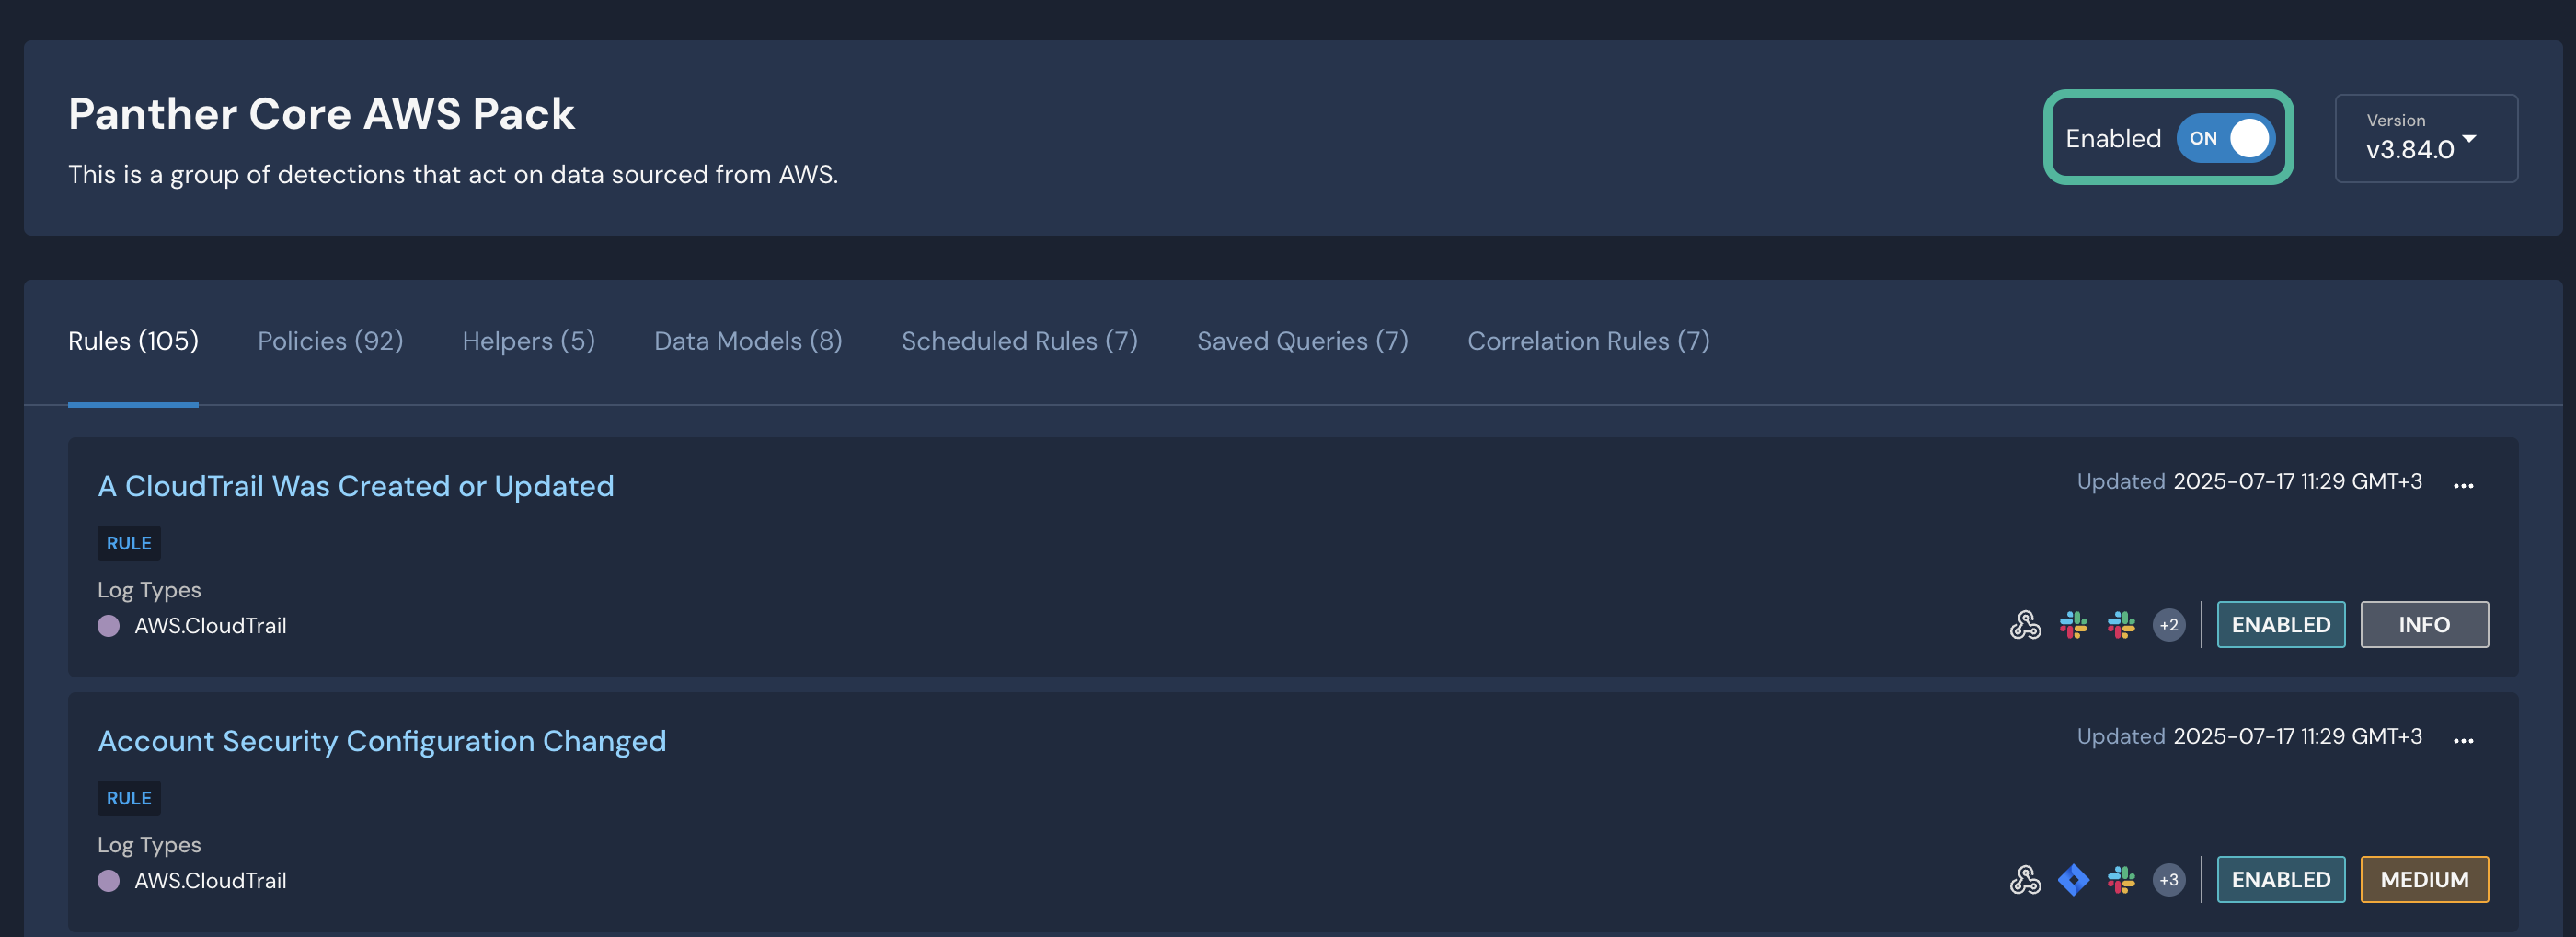Click ENABLED status on CloudTrail rule

pos(2281,624)
